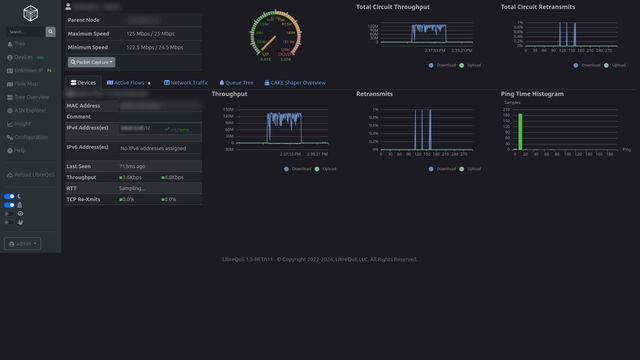This screenshot has height=360, width=640.
Task: Click the Unknown IP count badge 74
Action: 49,71
